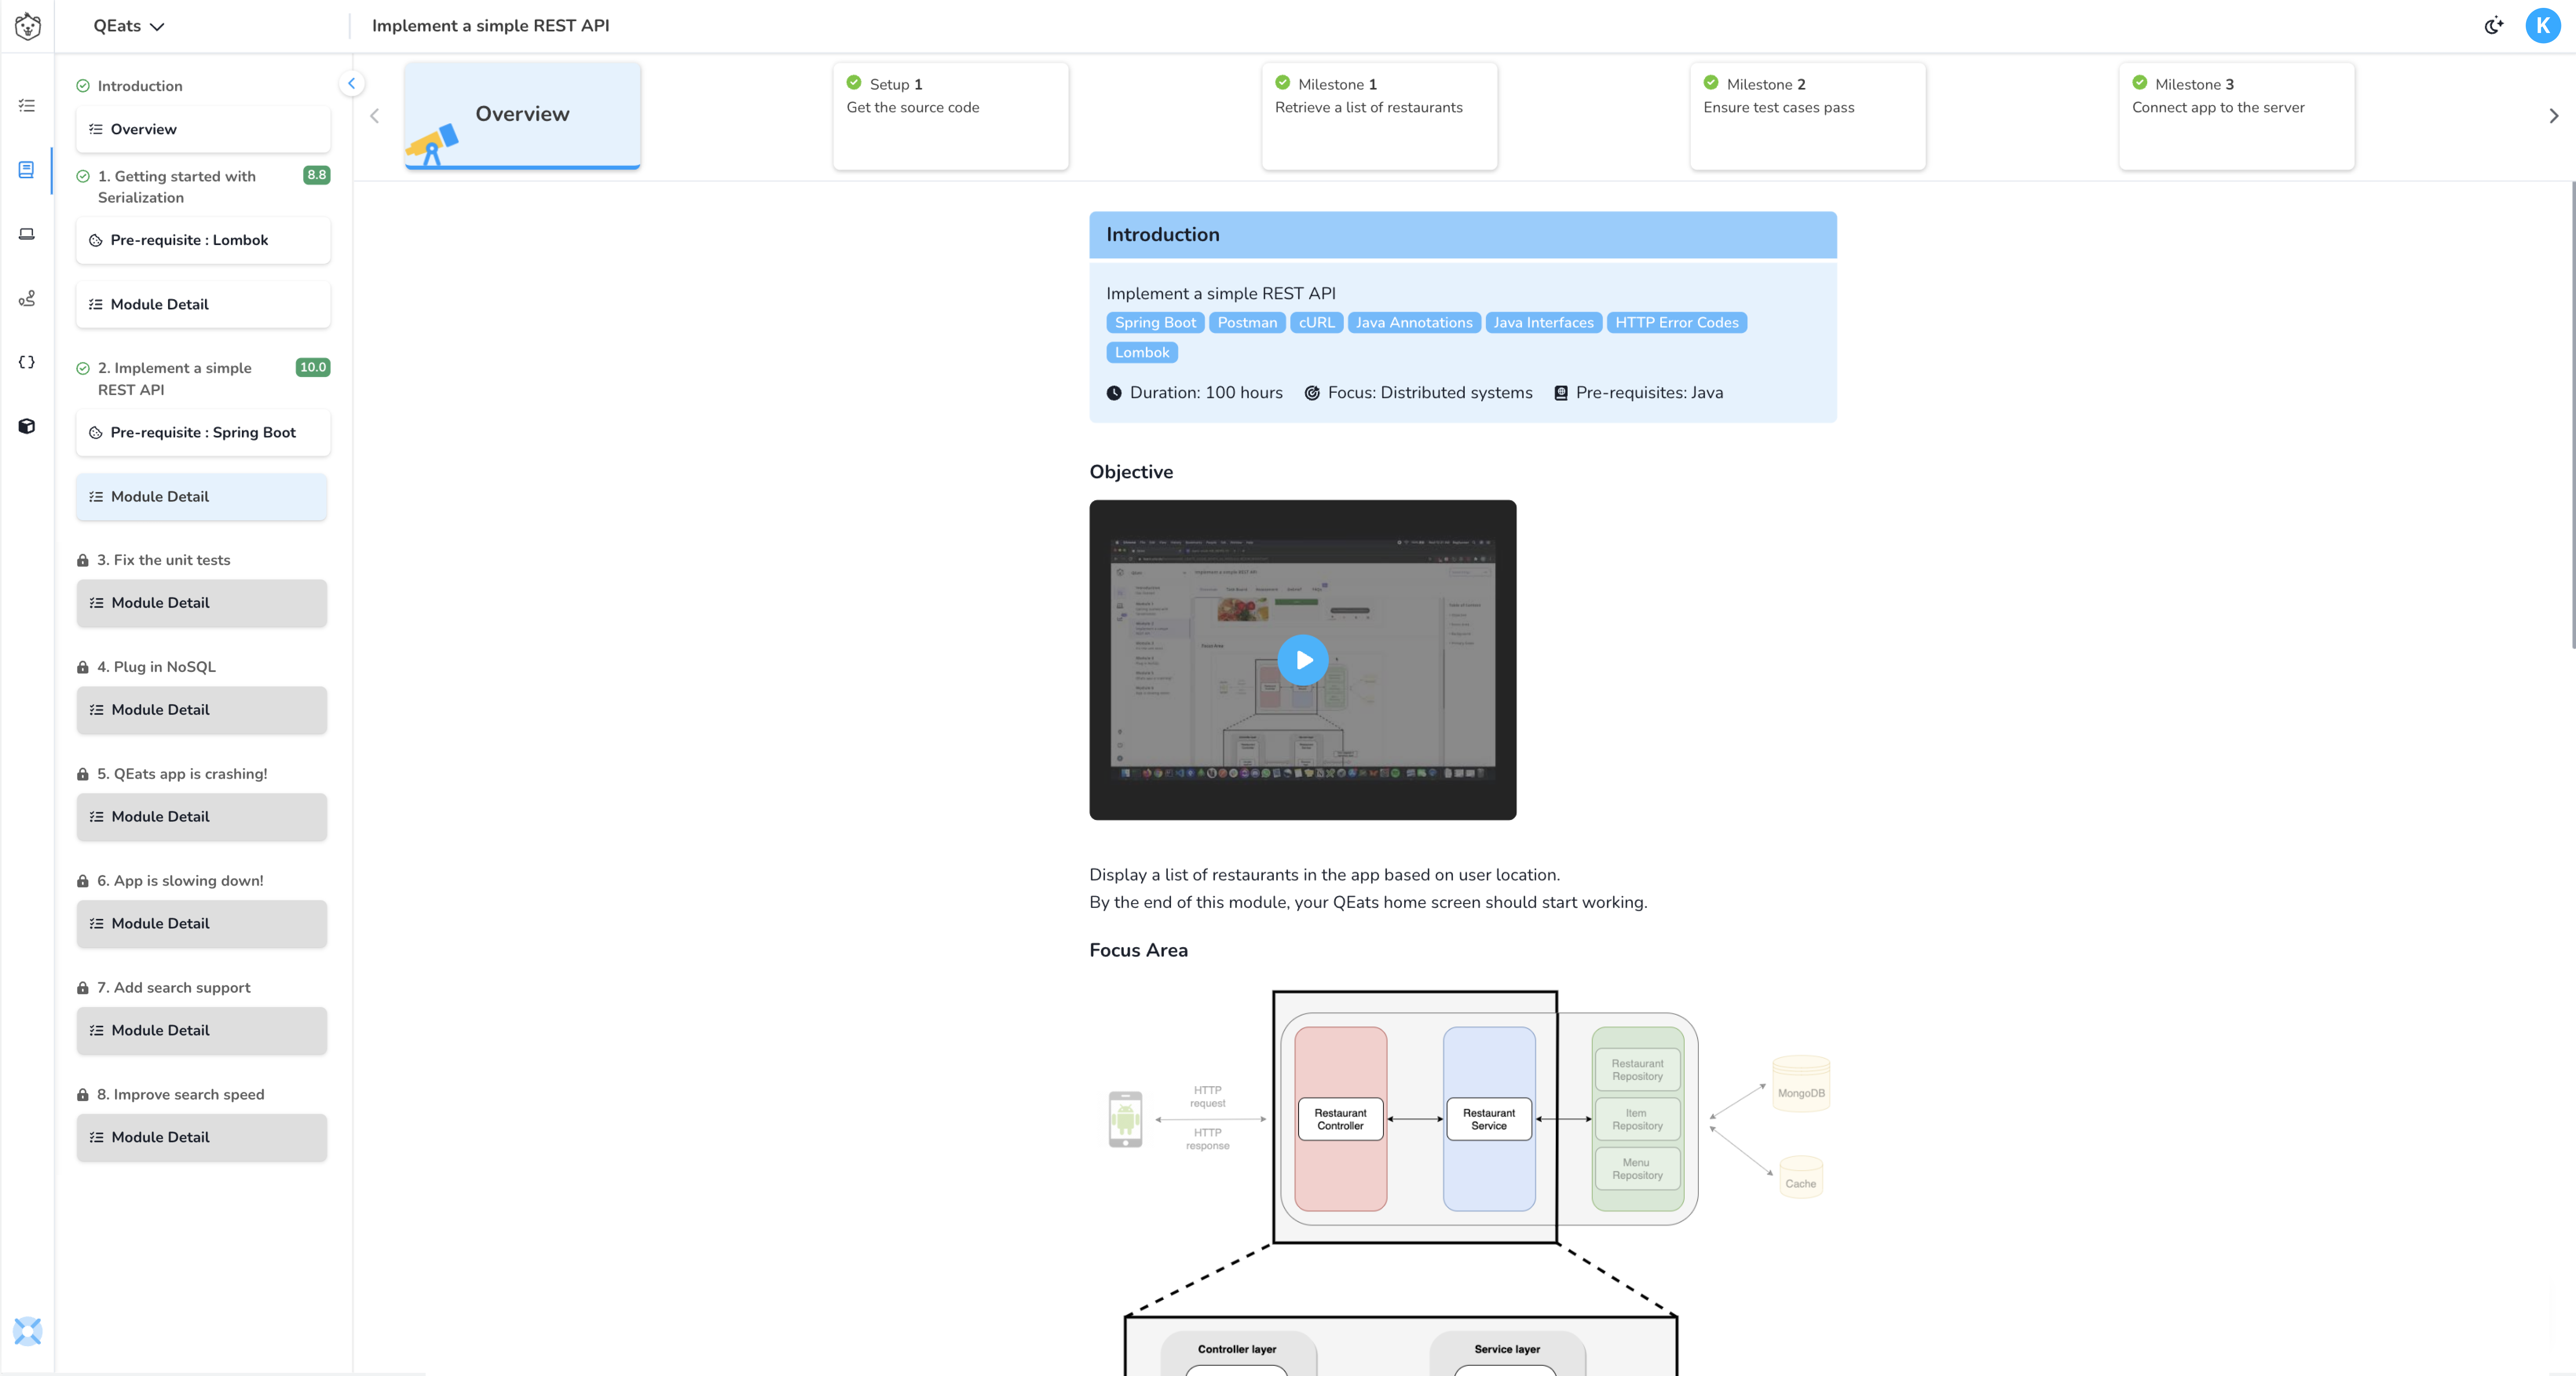
Task: Select the Overview card tab
Action: [522, 116]
